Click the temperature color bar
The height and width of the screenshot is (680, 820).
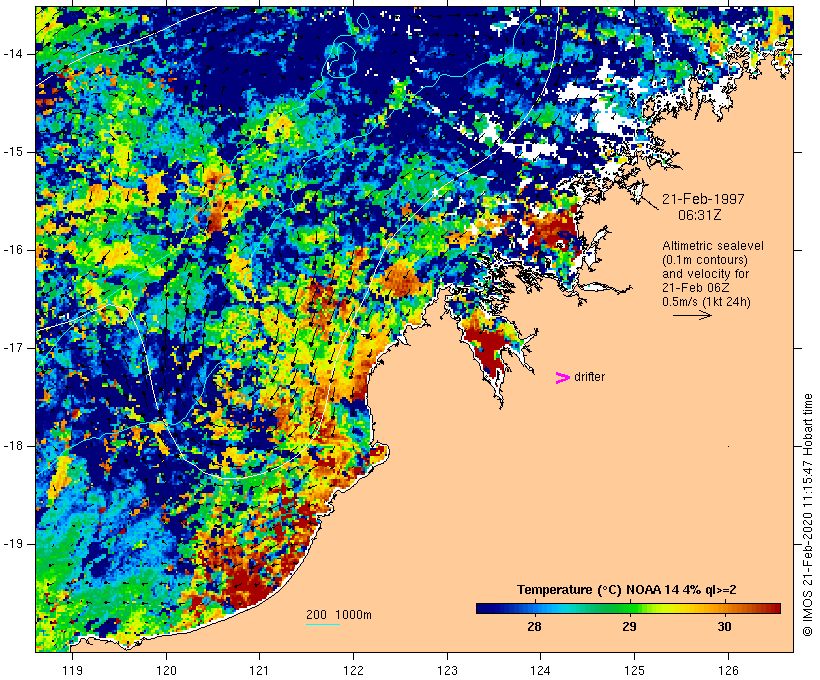tap(628, 608)
